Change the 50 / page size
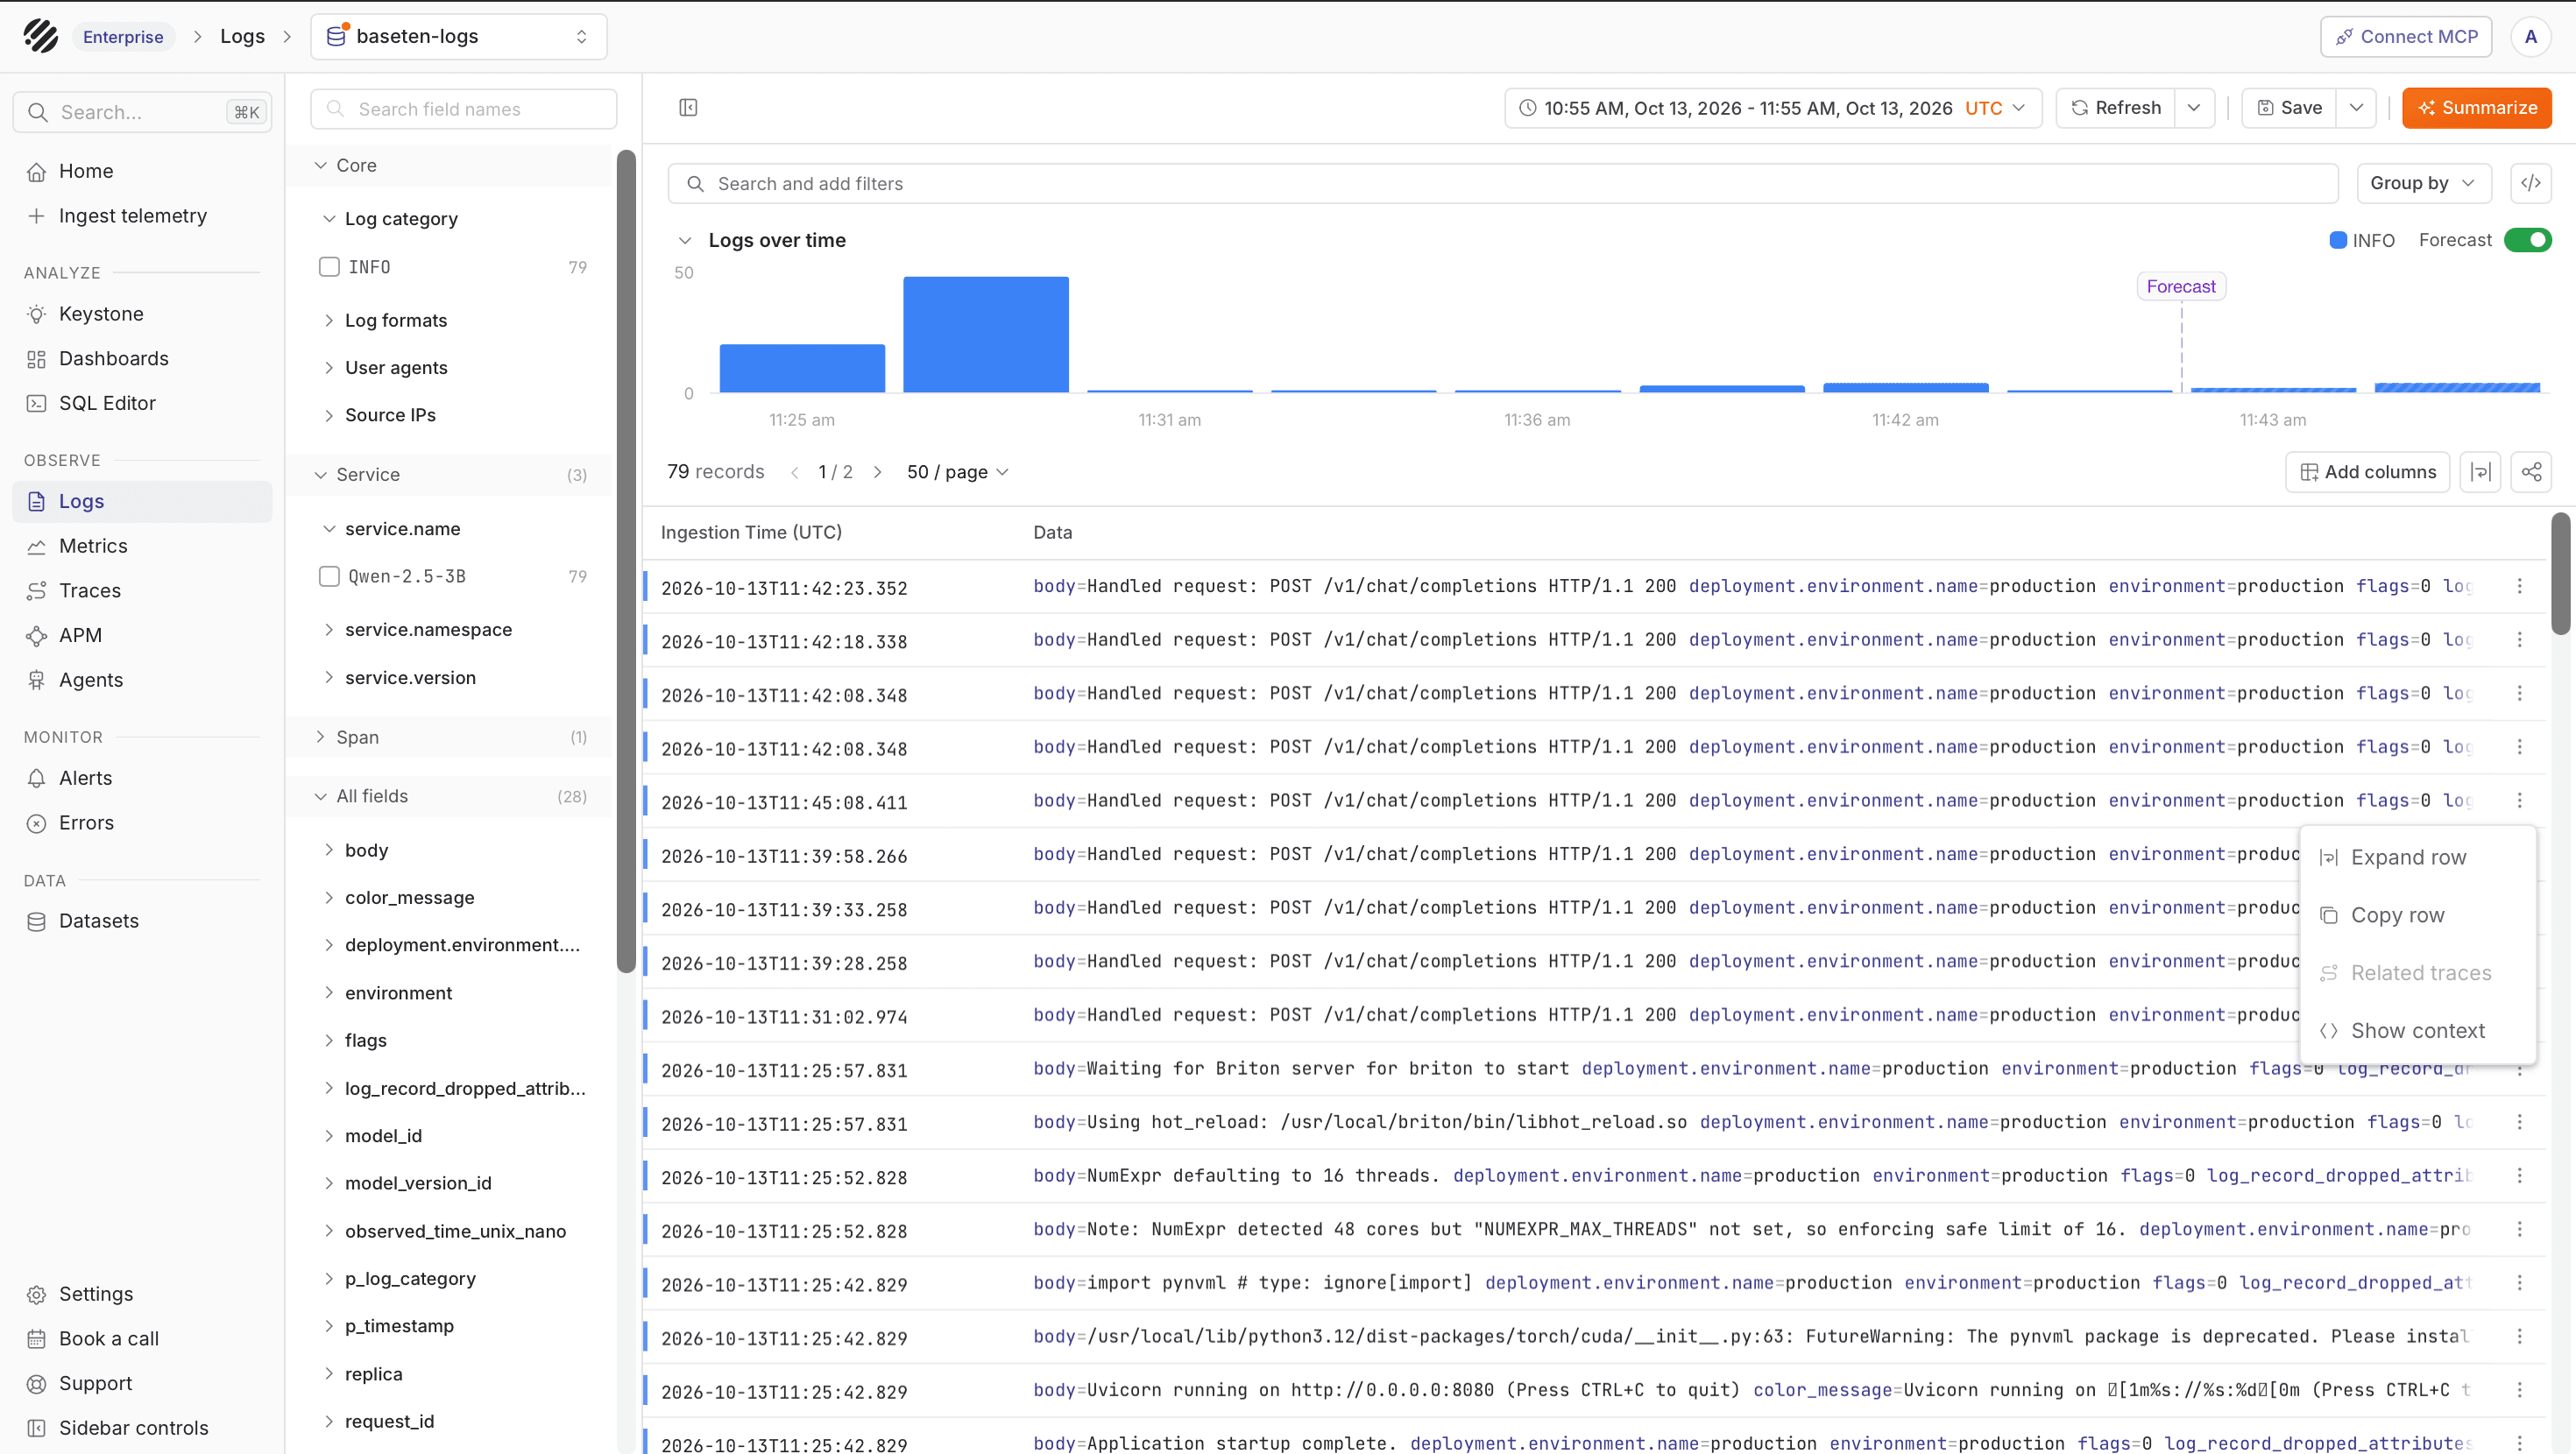This screenshot has width=2576, height=1454. (957, 472)
